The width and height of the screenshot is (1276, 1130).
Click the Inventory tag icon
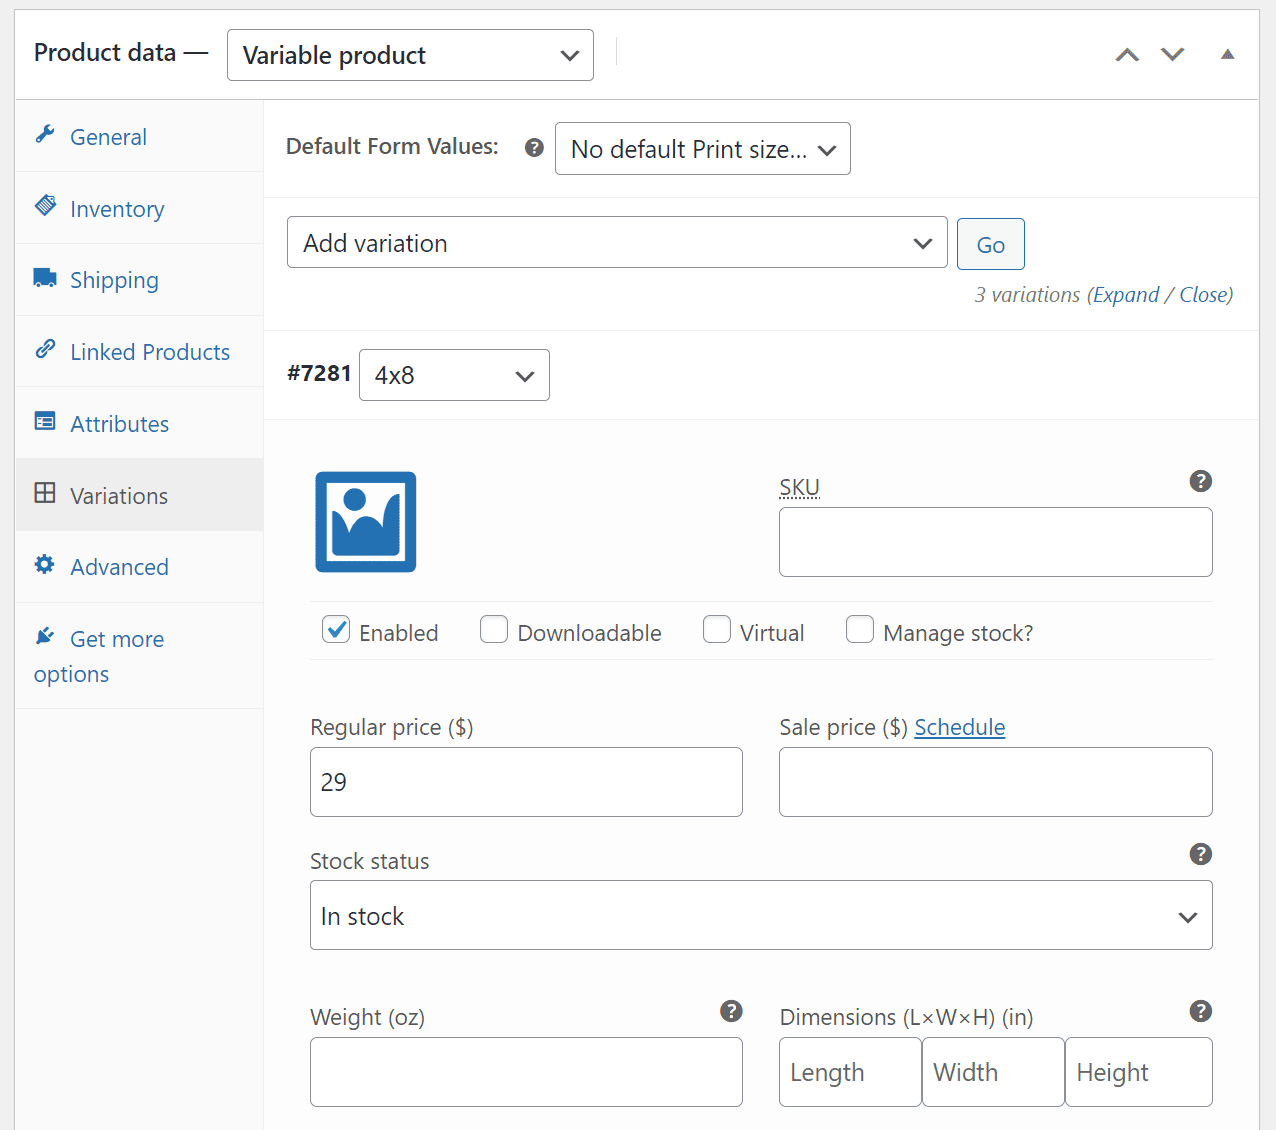pyautogui.click(x=45, y=206)
